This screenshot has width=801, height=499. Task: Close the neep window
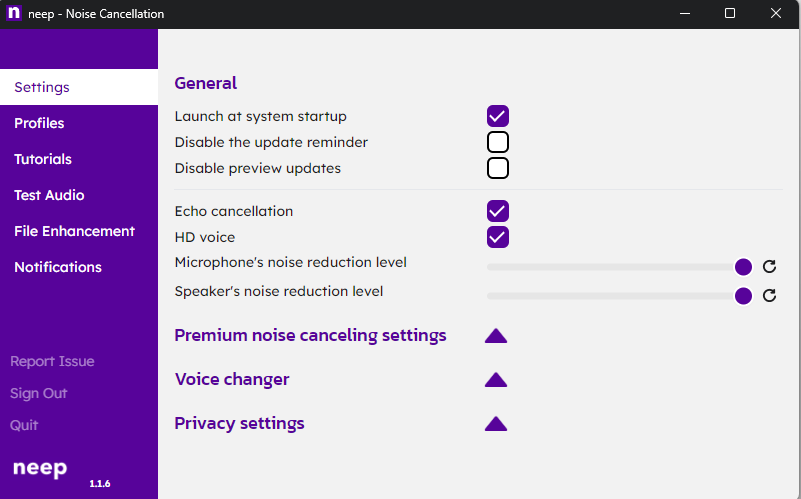(776, 14)
